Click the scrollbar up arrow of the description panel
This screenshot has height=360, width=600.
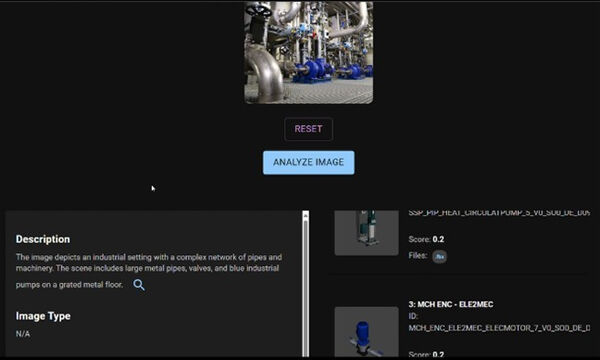coord(305,215)
